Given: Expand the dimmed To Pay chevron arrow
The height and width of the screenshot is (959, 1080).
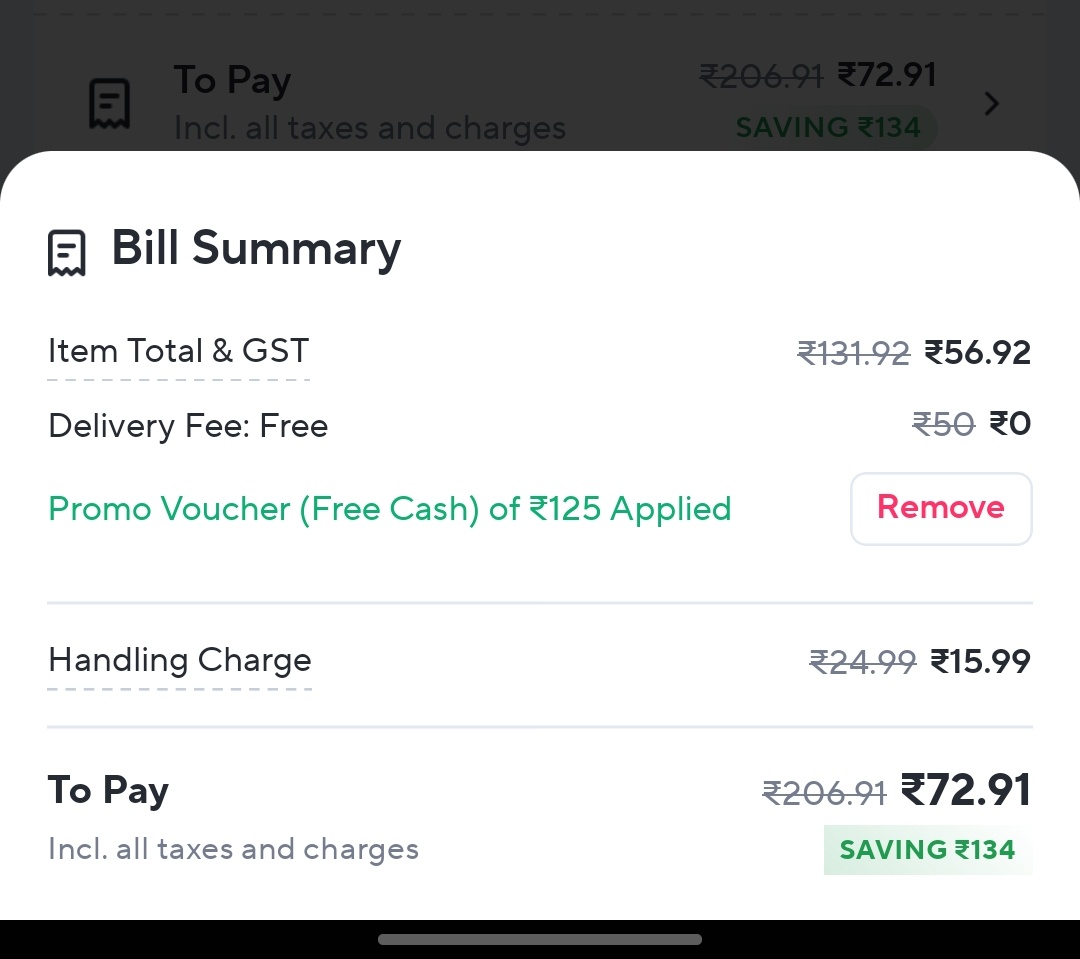Looking at the screenshot, I should tap(991, 104).
